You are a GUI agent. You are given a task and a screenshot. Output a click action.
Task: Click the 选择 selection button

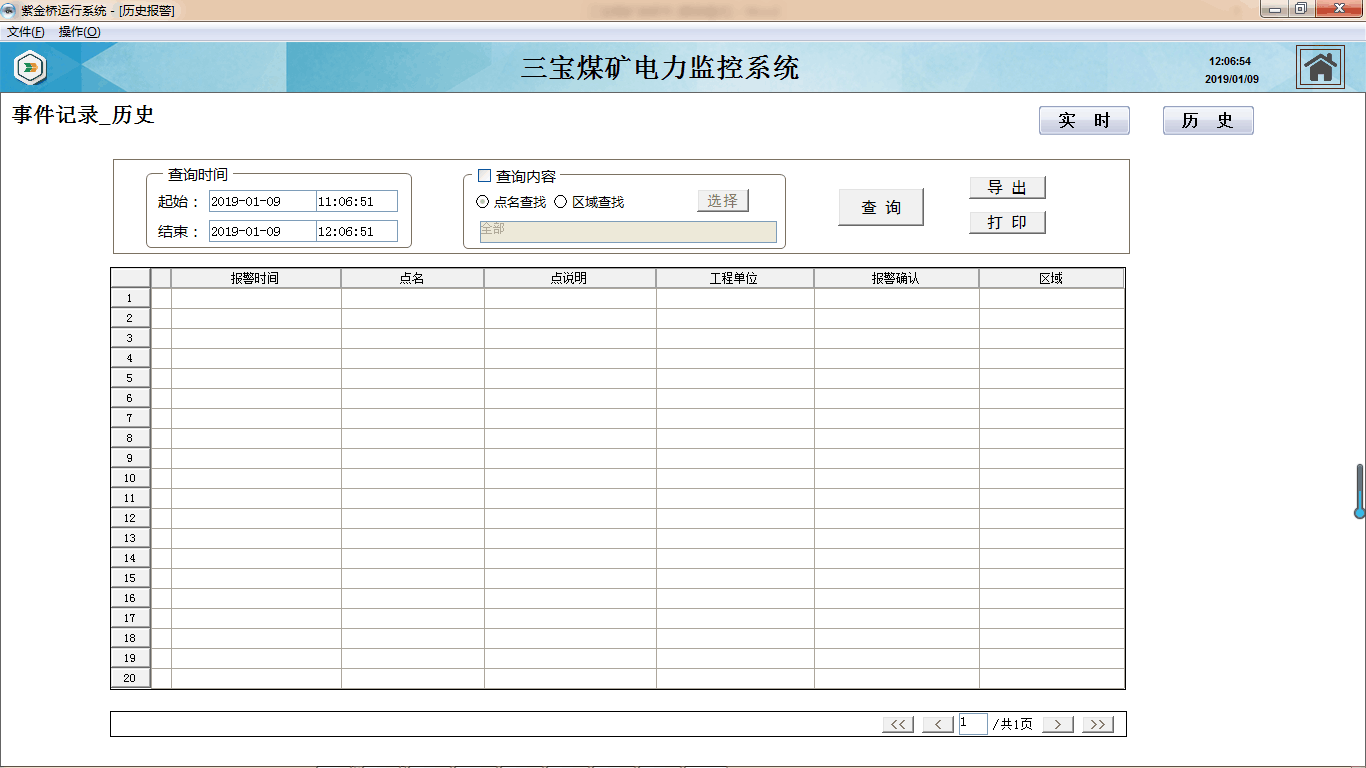(x=722, y=201)
